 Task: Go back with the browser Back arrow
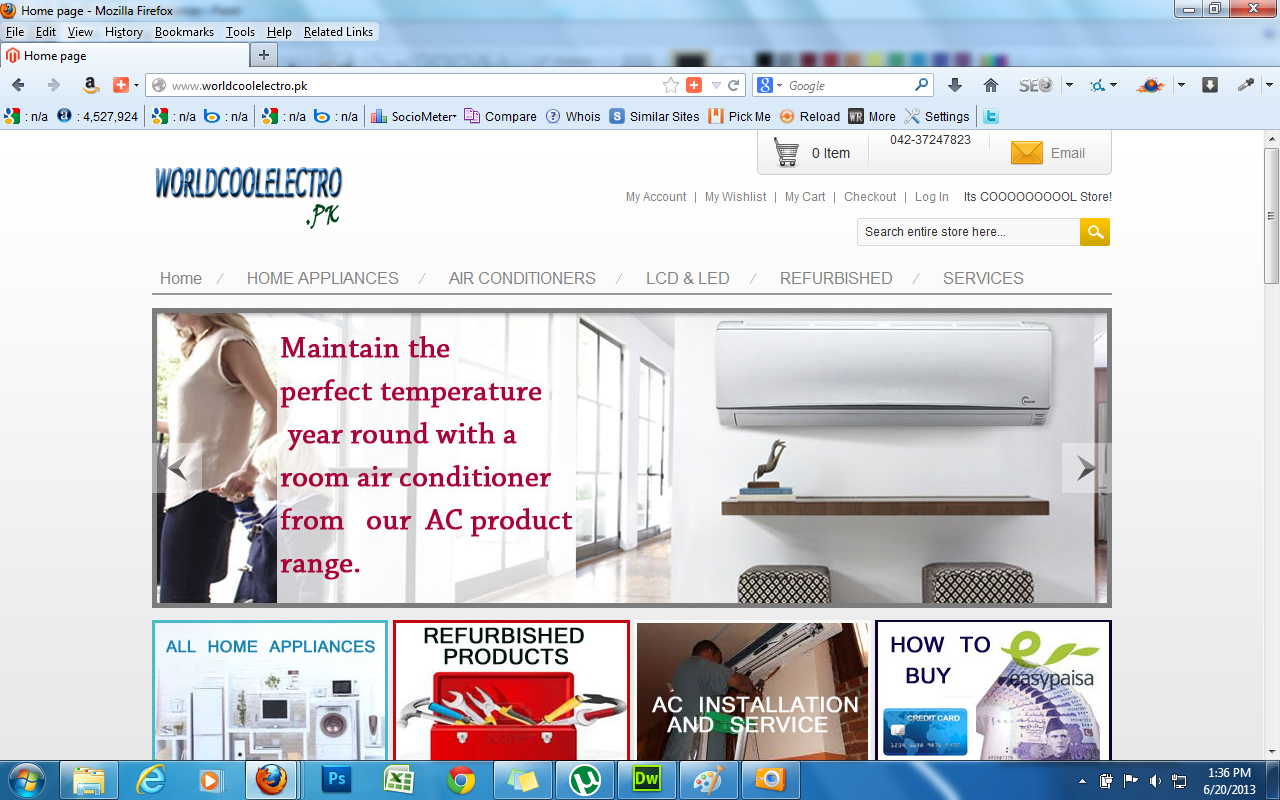18,85
